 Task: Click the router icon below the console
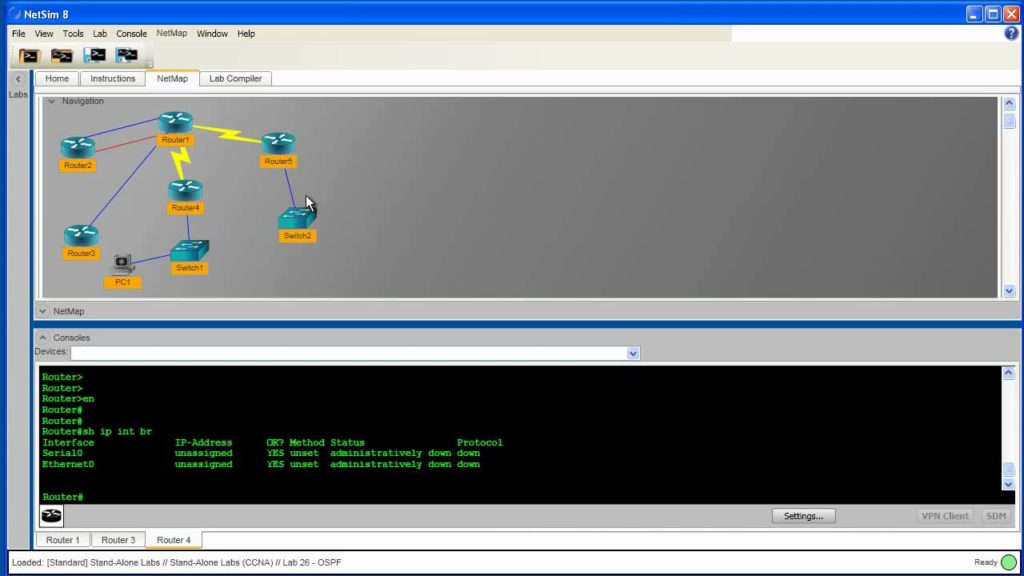52,516
